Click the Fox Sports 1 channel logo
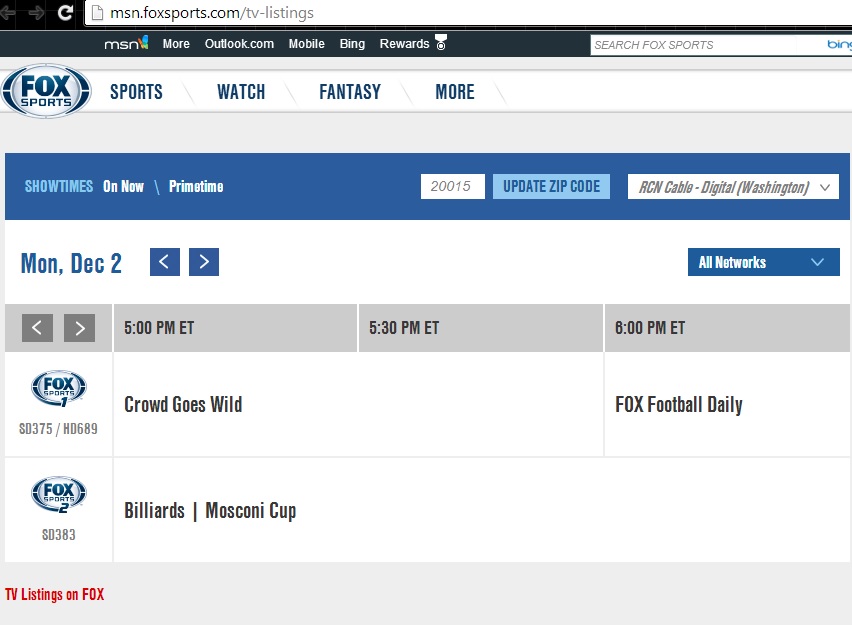852x625 pixels. pos(59,389)
